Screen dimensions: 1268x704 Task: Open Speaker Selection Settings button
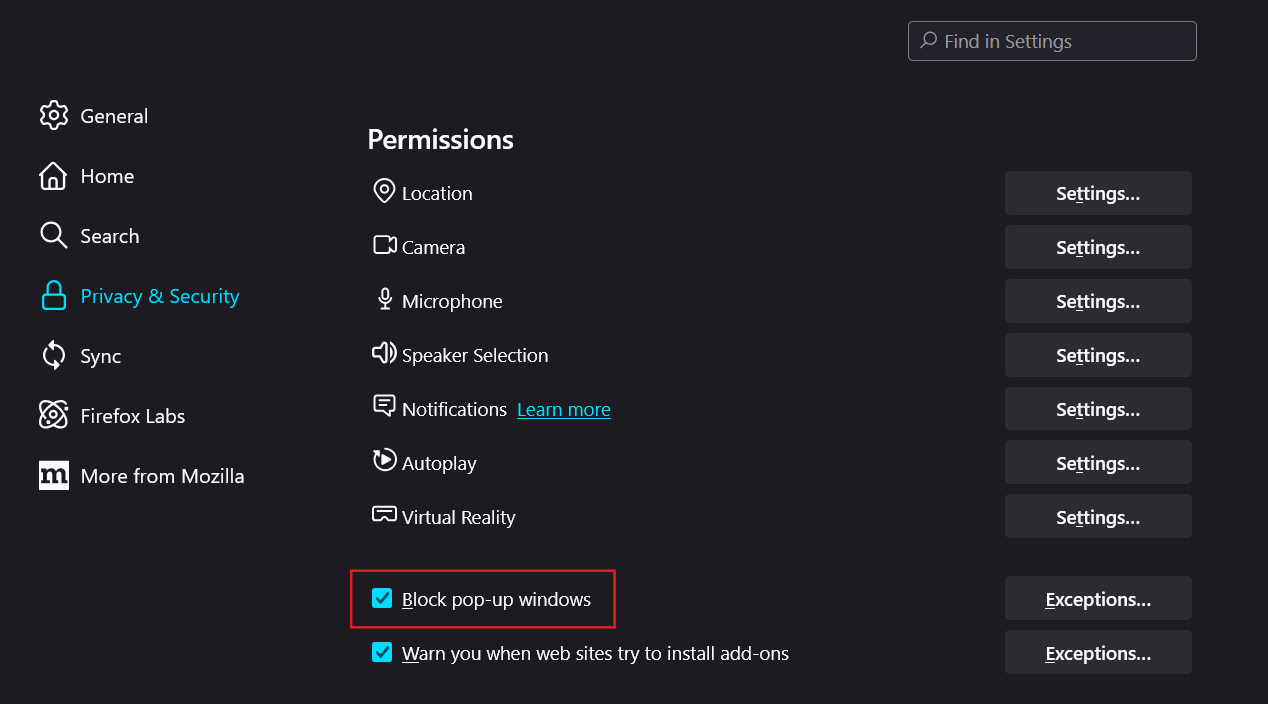pos(1097,355)
